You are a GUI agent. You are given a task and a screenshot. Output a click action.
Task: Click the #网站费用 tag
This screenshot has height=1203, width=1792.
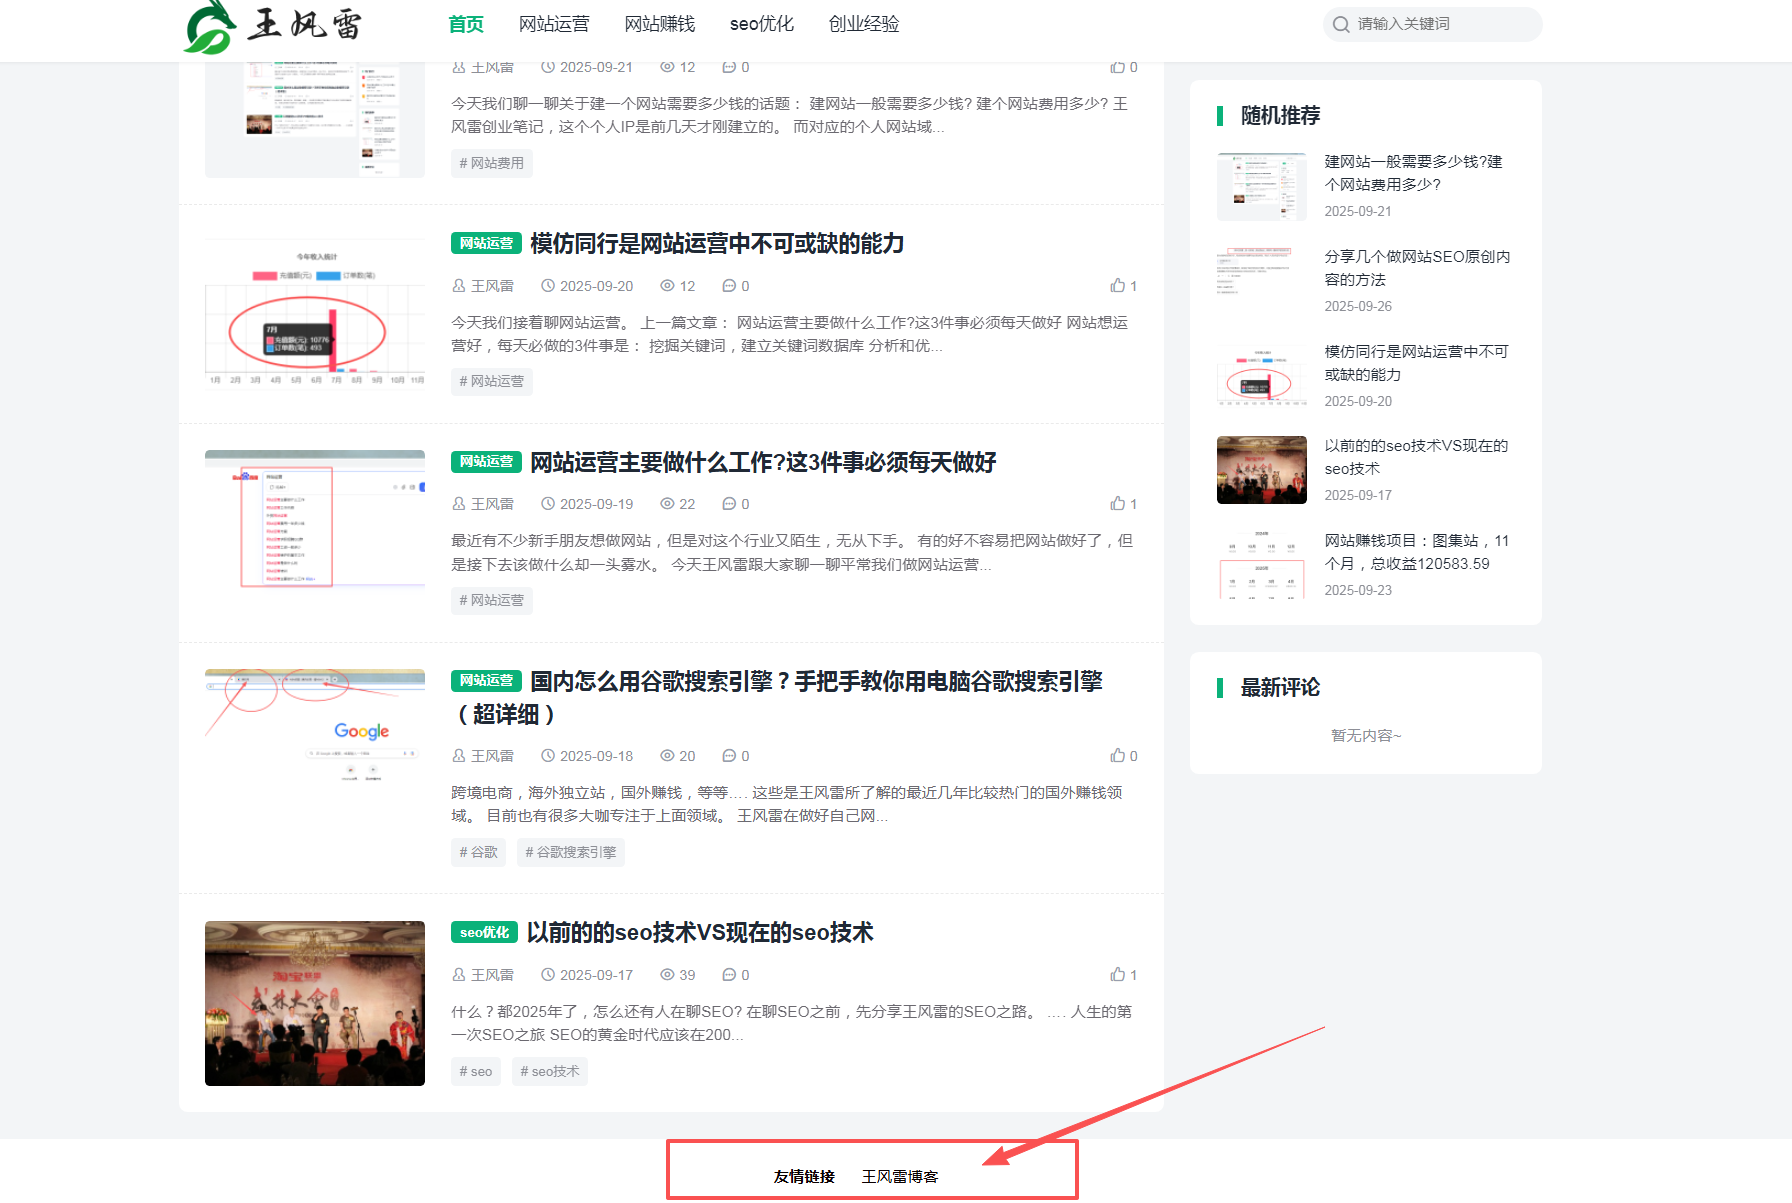pyautogui.click(x=491, y=163)
